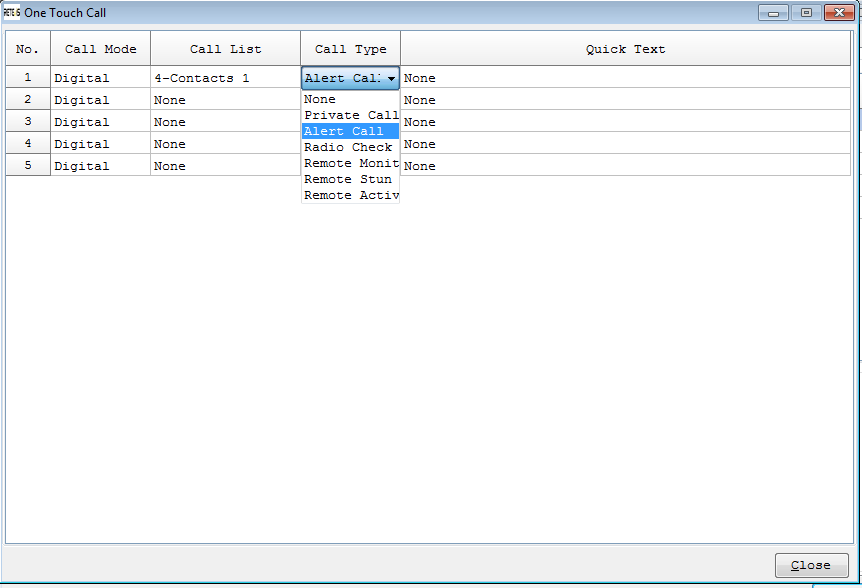Open Call Mode cell in row 1
The width and height of the screenshot is (862, 588).
coord(100,78)
